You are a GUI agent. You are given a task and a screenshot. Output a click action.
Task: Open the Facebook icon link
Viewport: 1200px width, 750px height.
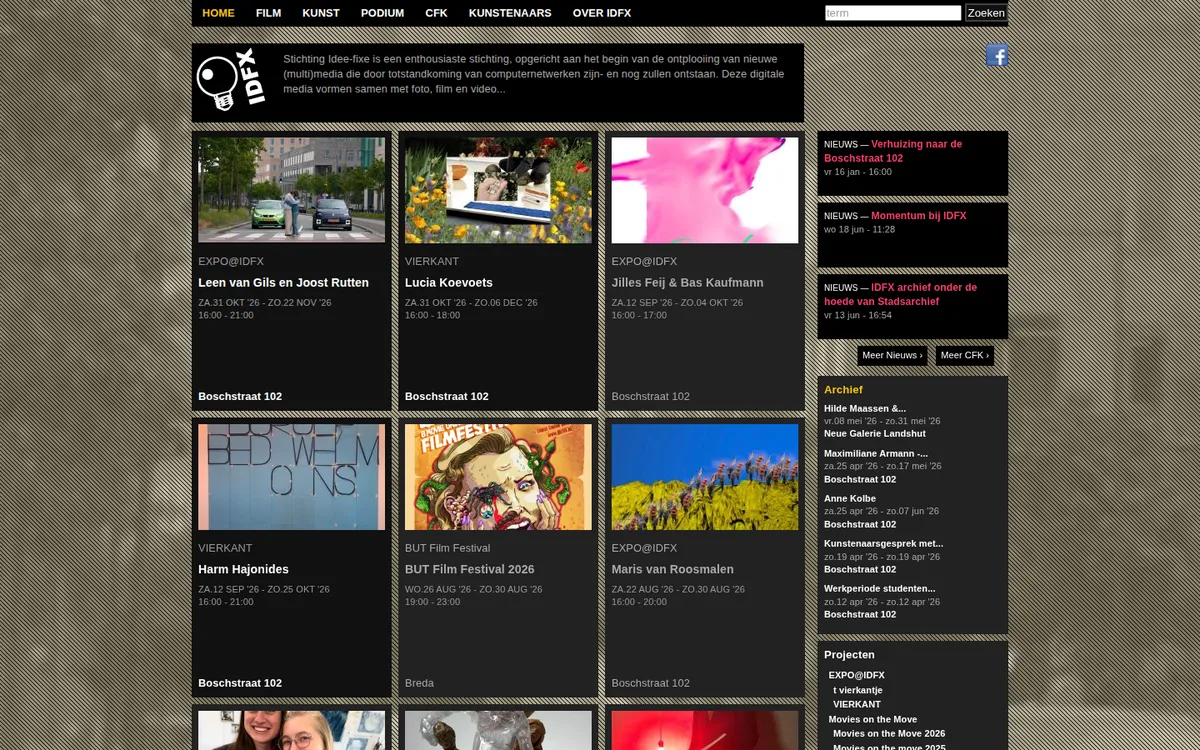click(996, 55)
